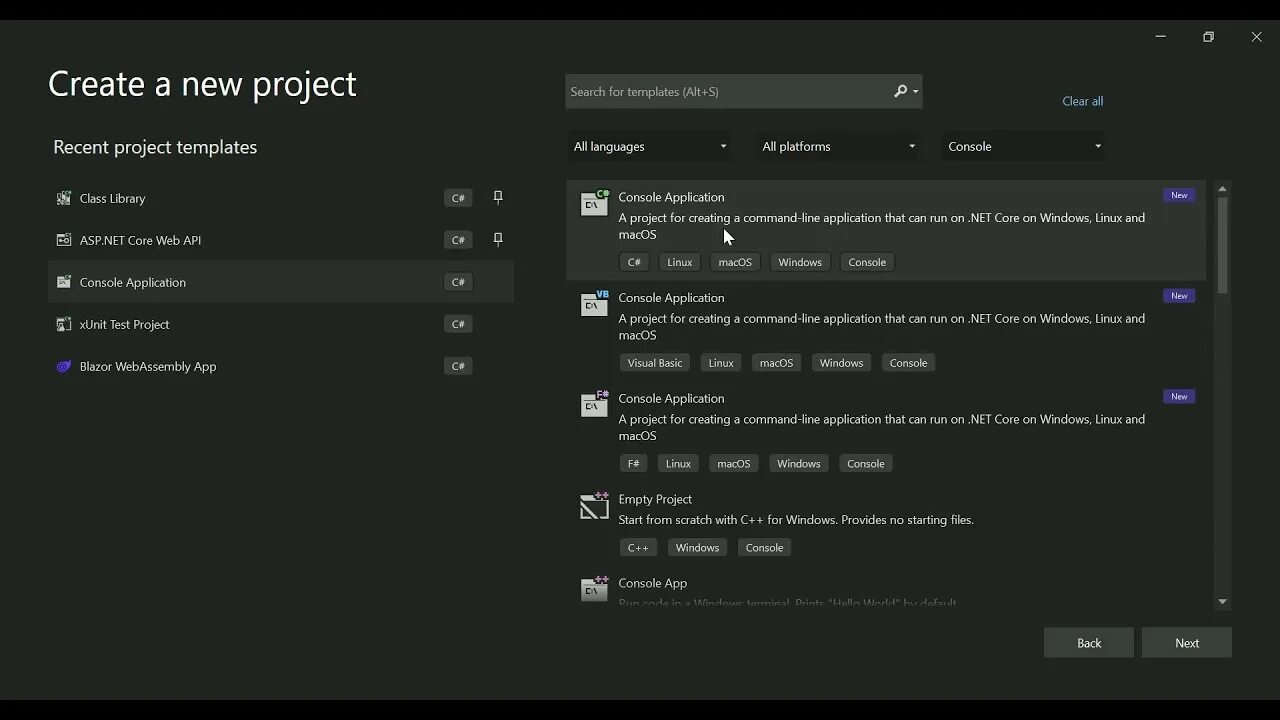Click the search magnifier icon

900,92
